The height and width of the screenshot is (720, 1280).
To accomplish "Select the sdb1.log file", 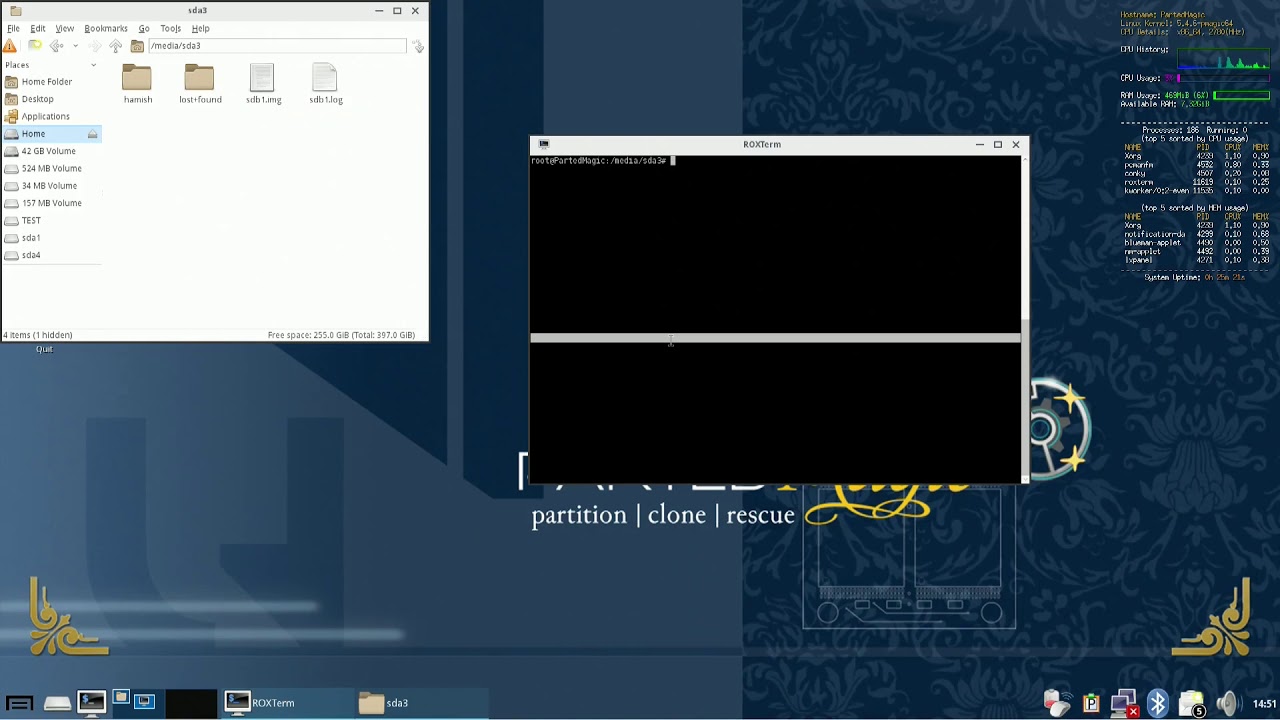I will coord(325,84).
